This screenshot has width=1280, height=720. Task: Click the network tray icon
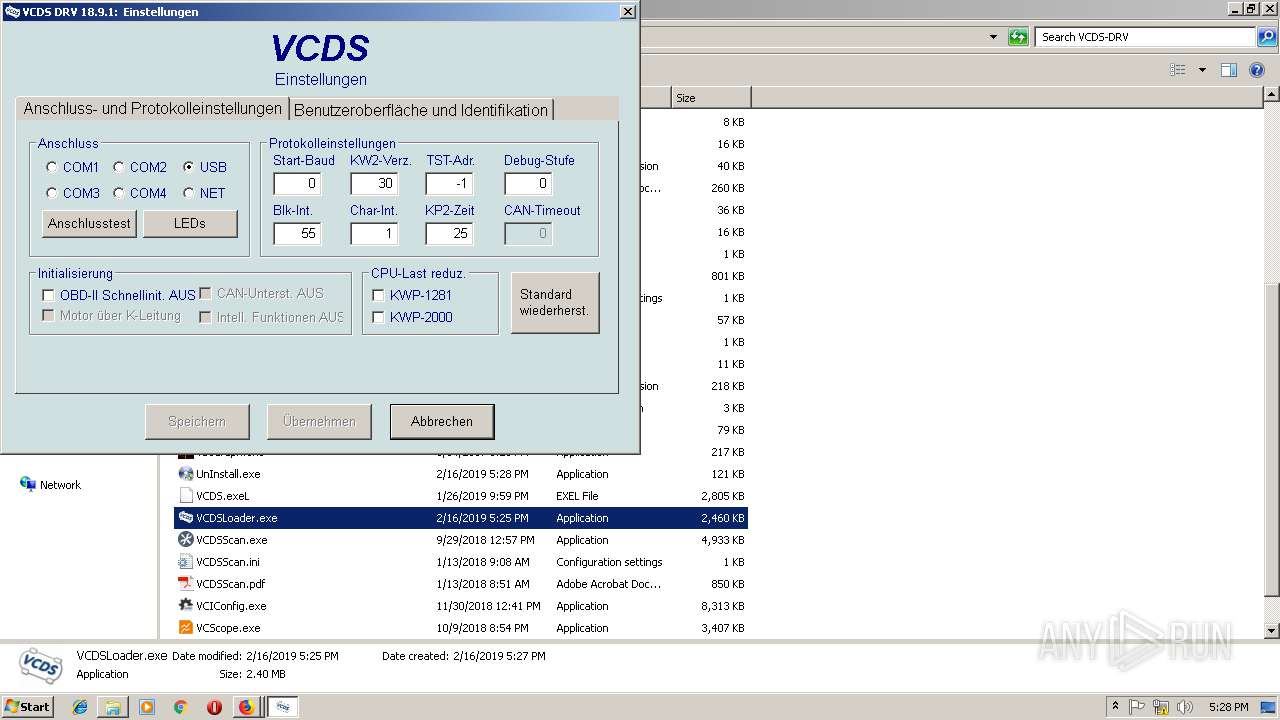point(1161,706)
